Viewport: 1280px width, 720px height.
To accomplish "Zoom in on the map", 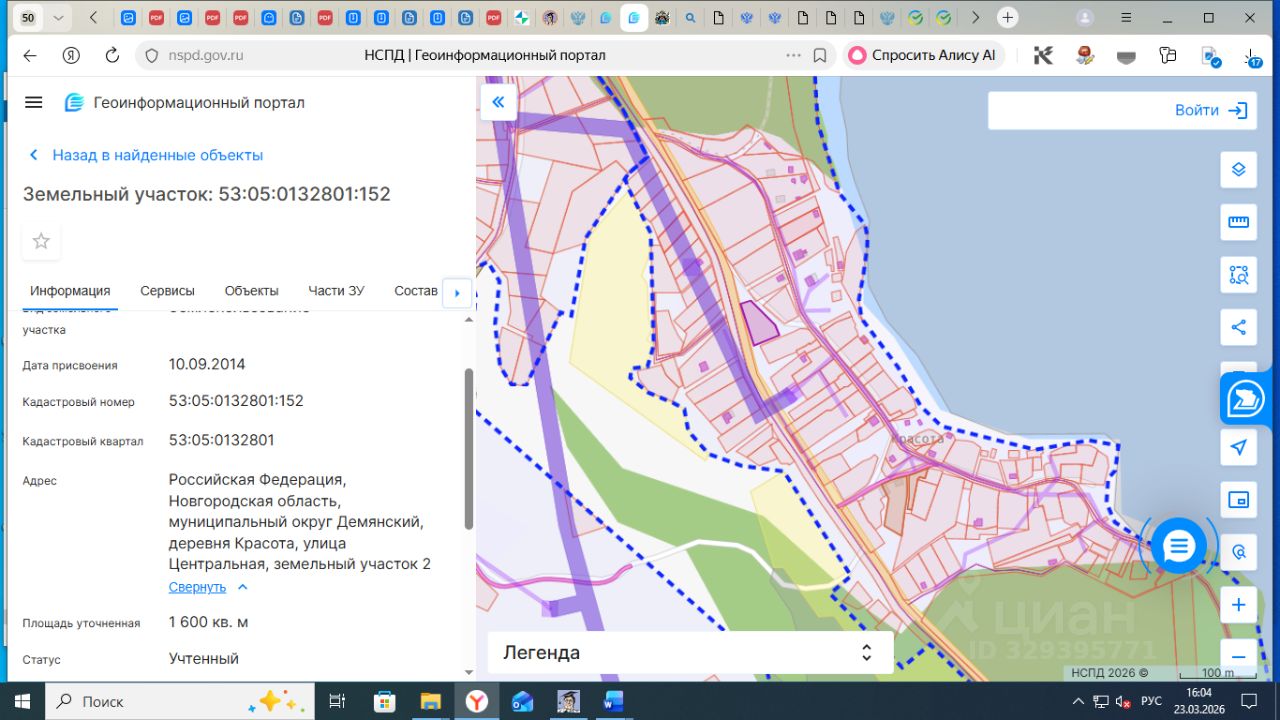I will (x=1238, y=605).
